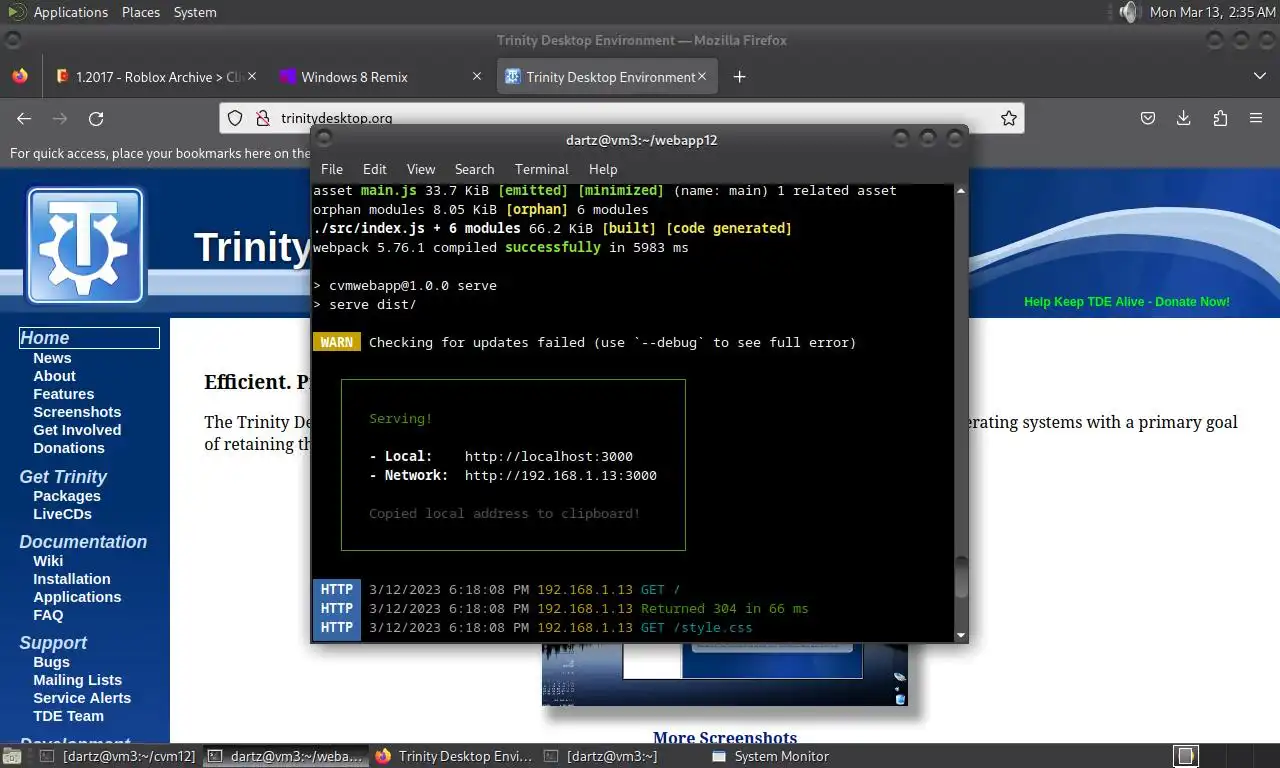The height and width of the screenshot is (768, 1280).
Task: Open the Wiki documentation link
Action: coord(48,561)
